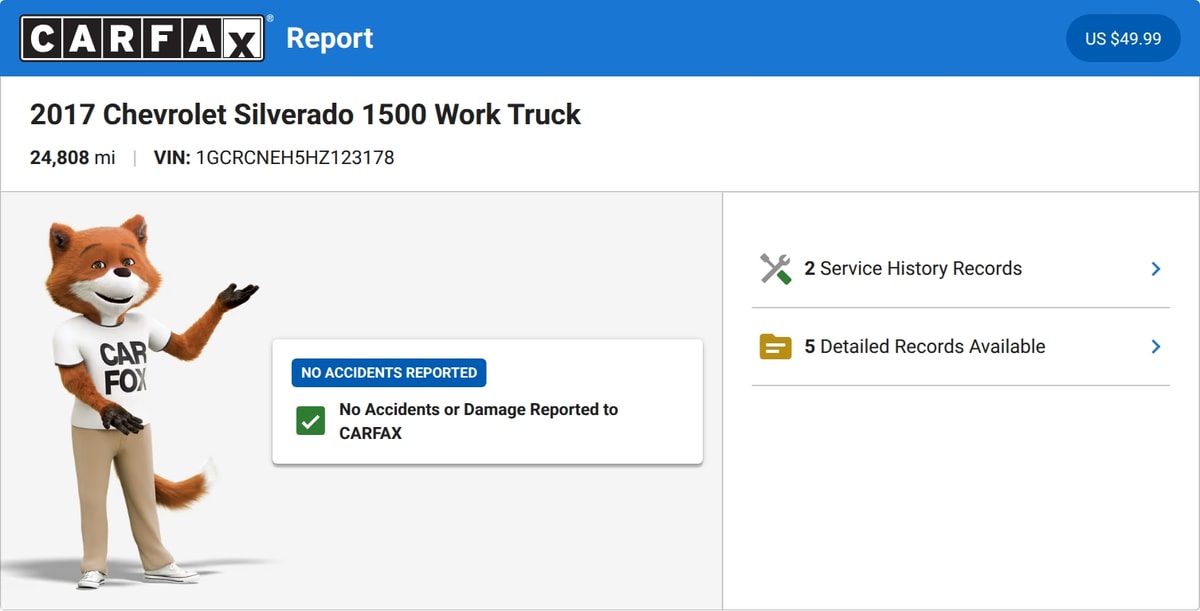1200x611 pixels.
Task: Select the VIN number 1GCRCNEH5HZ123178
Action: [295, 157]
